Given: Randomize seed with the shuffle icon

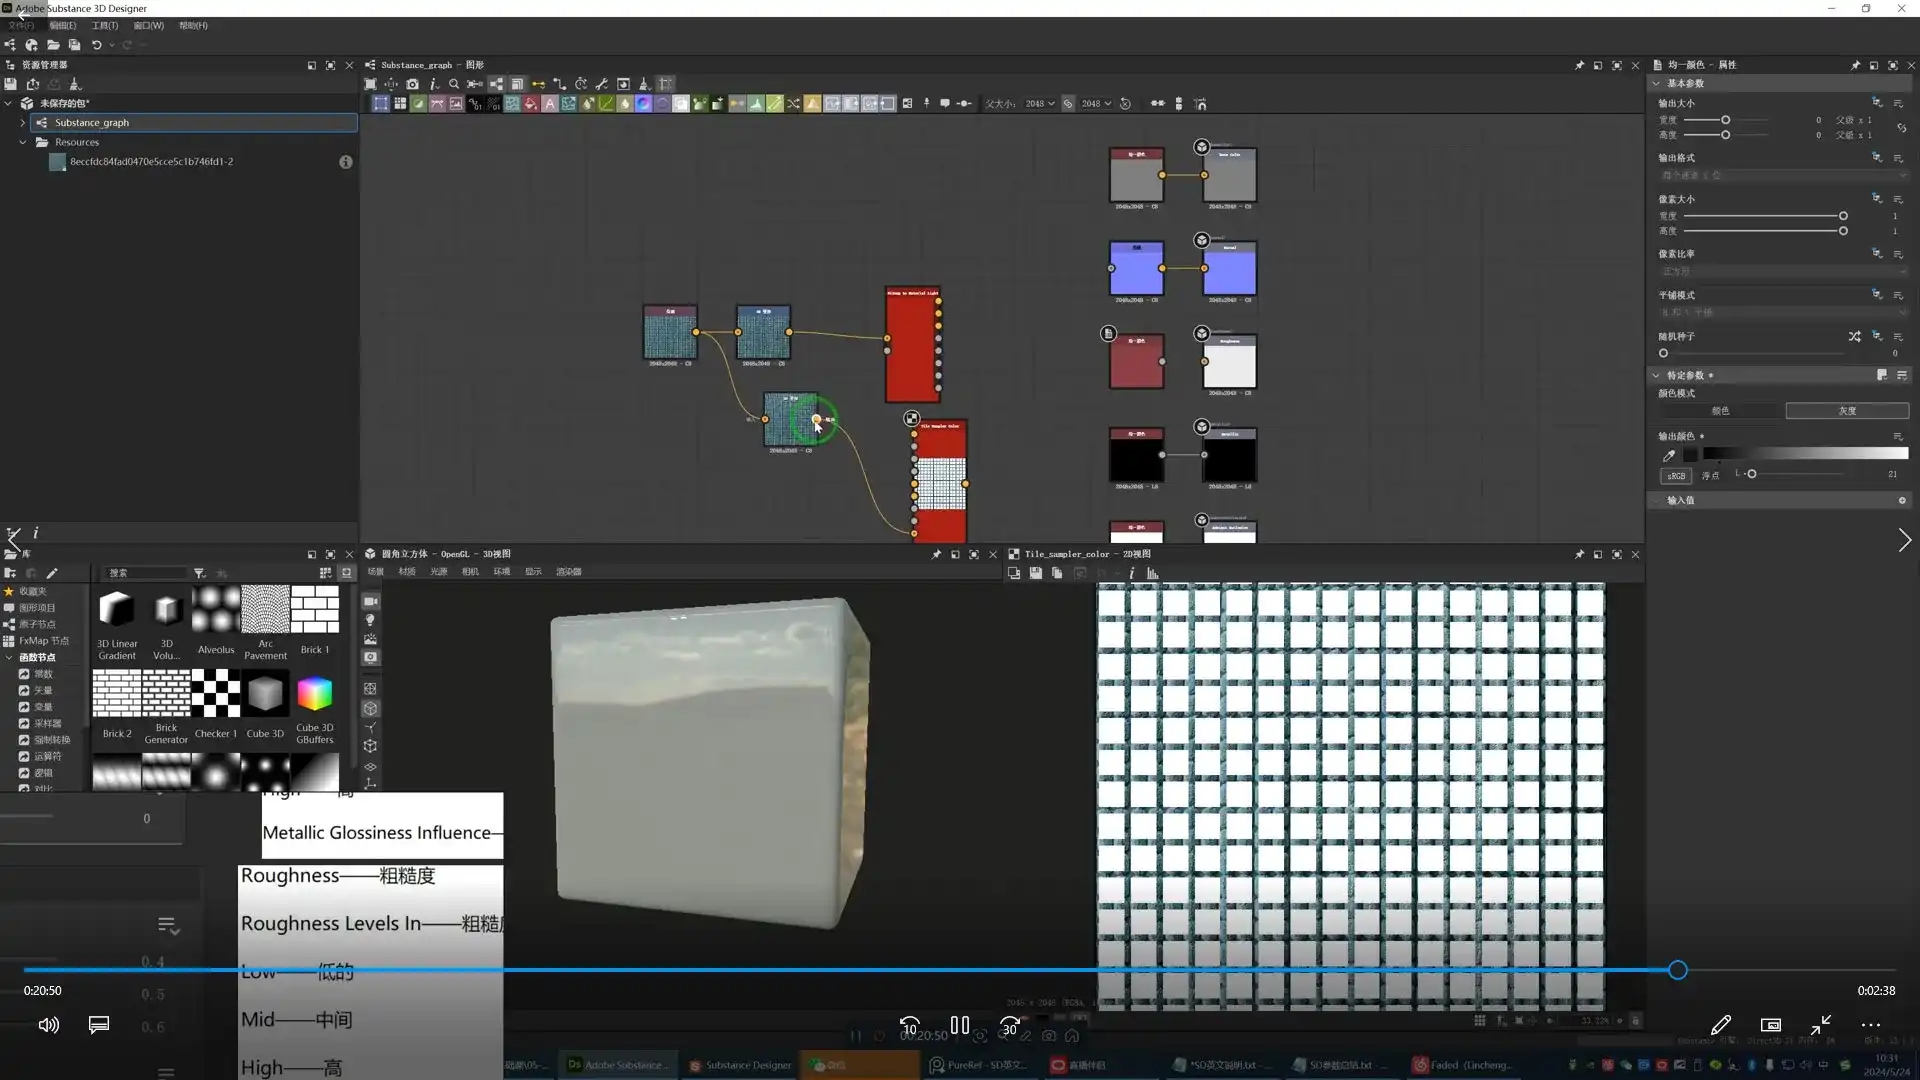Looking at the screenshot, I should point(1854,337).
